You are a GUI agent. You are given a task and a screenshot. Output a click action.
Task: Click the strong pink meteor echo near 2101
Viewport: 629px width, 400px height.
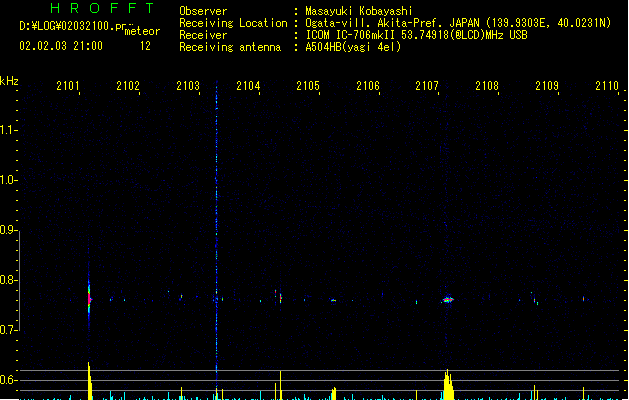89,299
